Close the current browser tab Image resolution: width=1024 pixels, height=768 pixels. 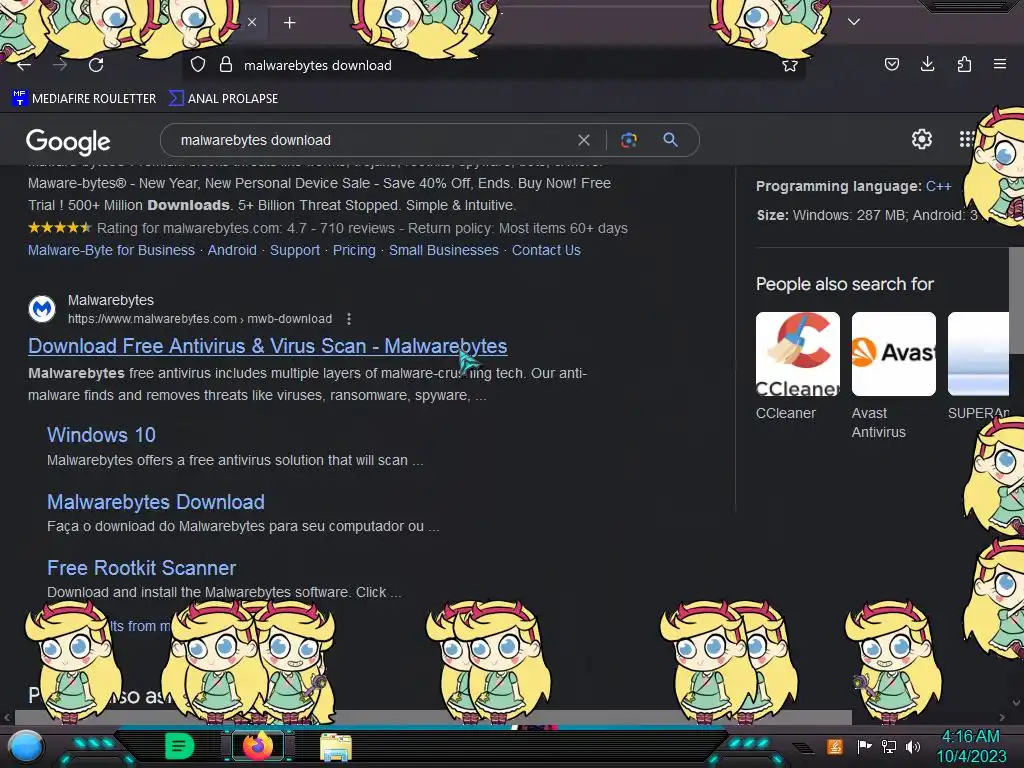252,23
